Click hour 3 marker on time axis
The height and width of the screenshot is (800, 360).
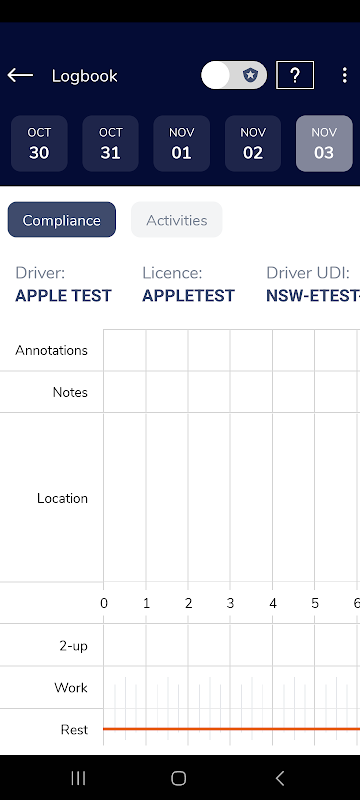(230, 604)
